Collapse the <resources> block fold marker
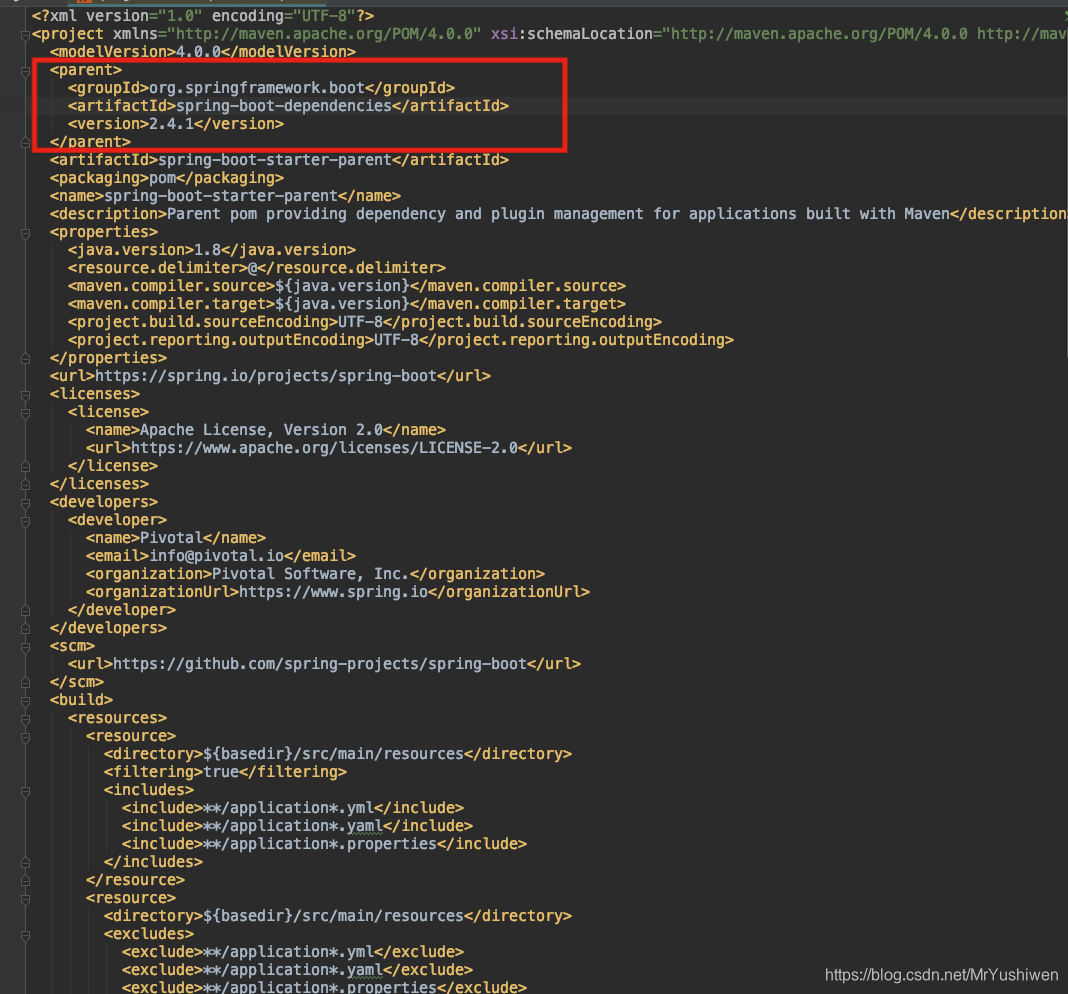The width and height of the screenshot is (1068, 994). (25, 719)
